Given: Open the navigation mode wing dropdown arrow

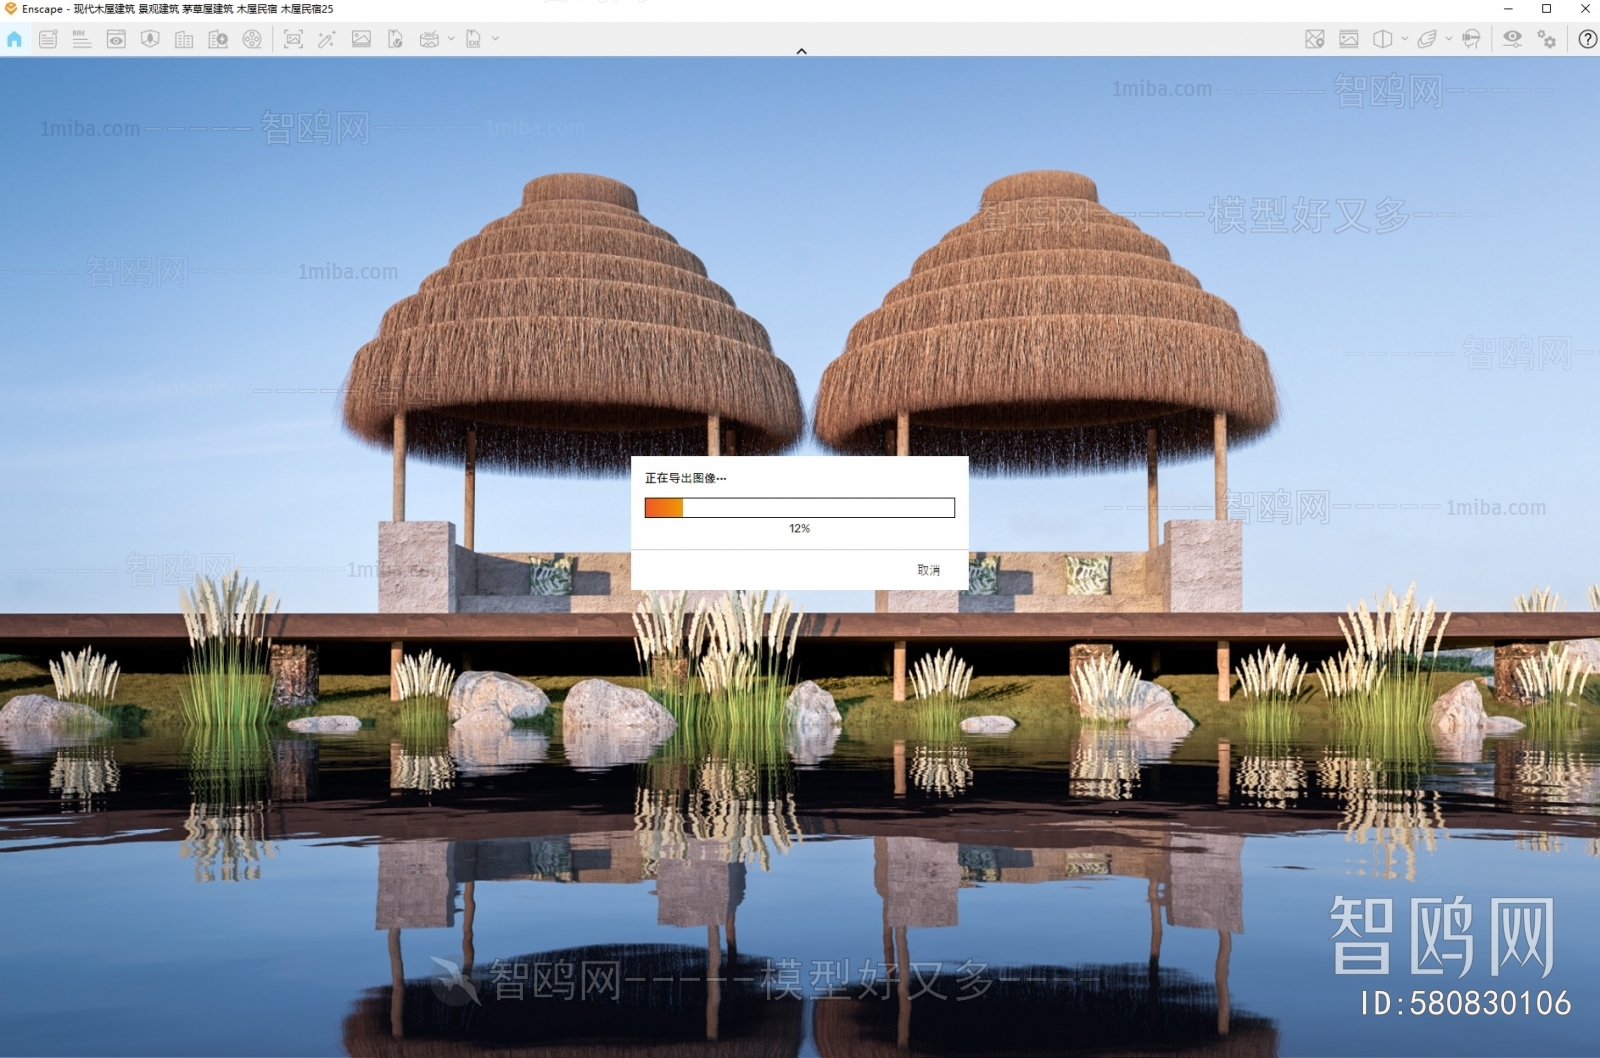Looking at the screenshot, I should [x=1449, y=39].
